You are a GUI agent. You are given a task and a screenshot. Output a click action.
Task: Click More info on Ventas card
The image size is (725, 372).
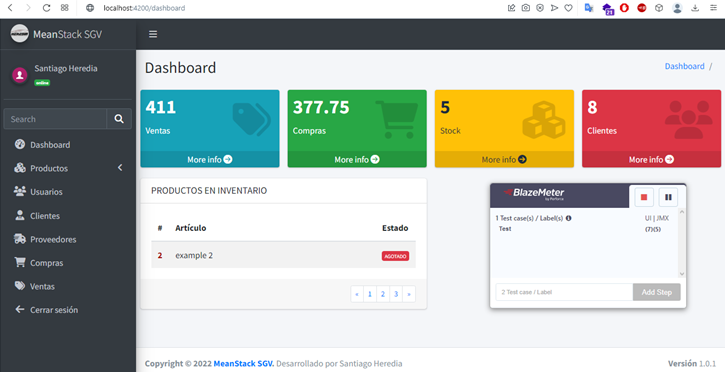pos(210,159)
